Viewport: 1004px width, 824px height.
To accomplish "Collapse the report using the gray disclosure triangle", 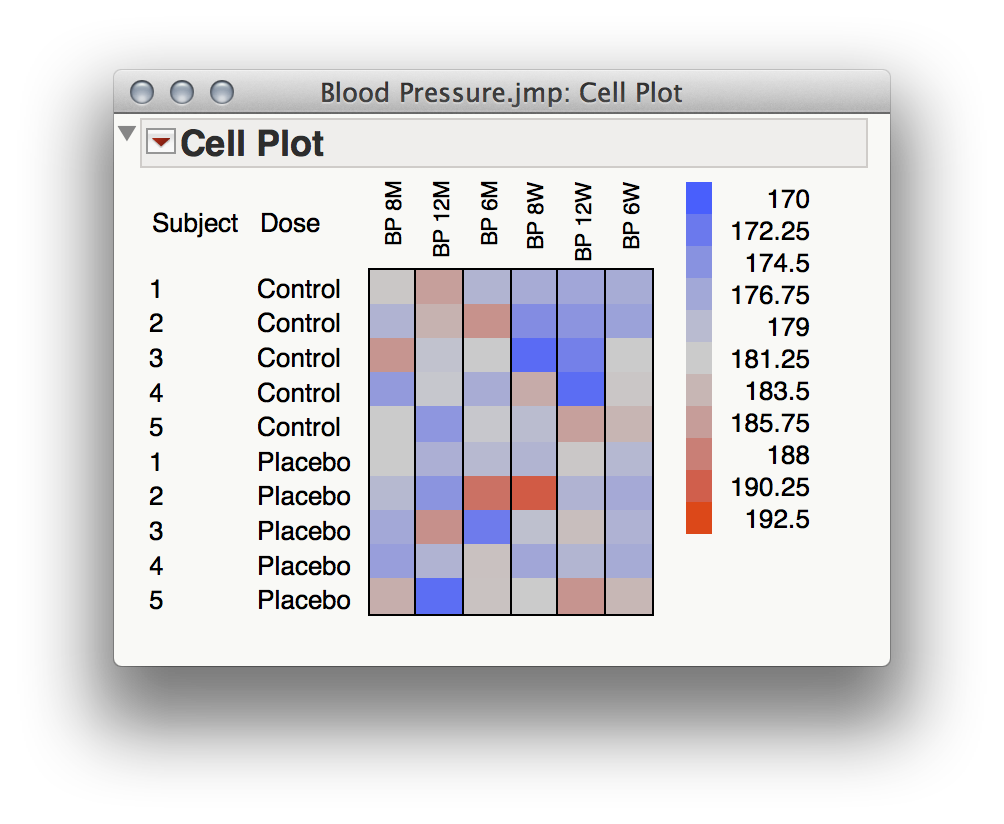I will pyautogui.click(x=125, y=131).
